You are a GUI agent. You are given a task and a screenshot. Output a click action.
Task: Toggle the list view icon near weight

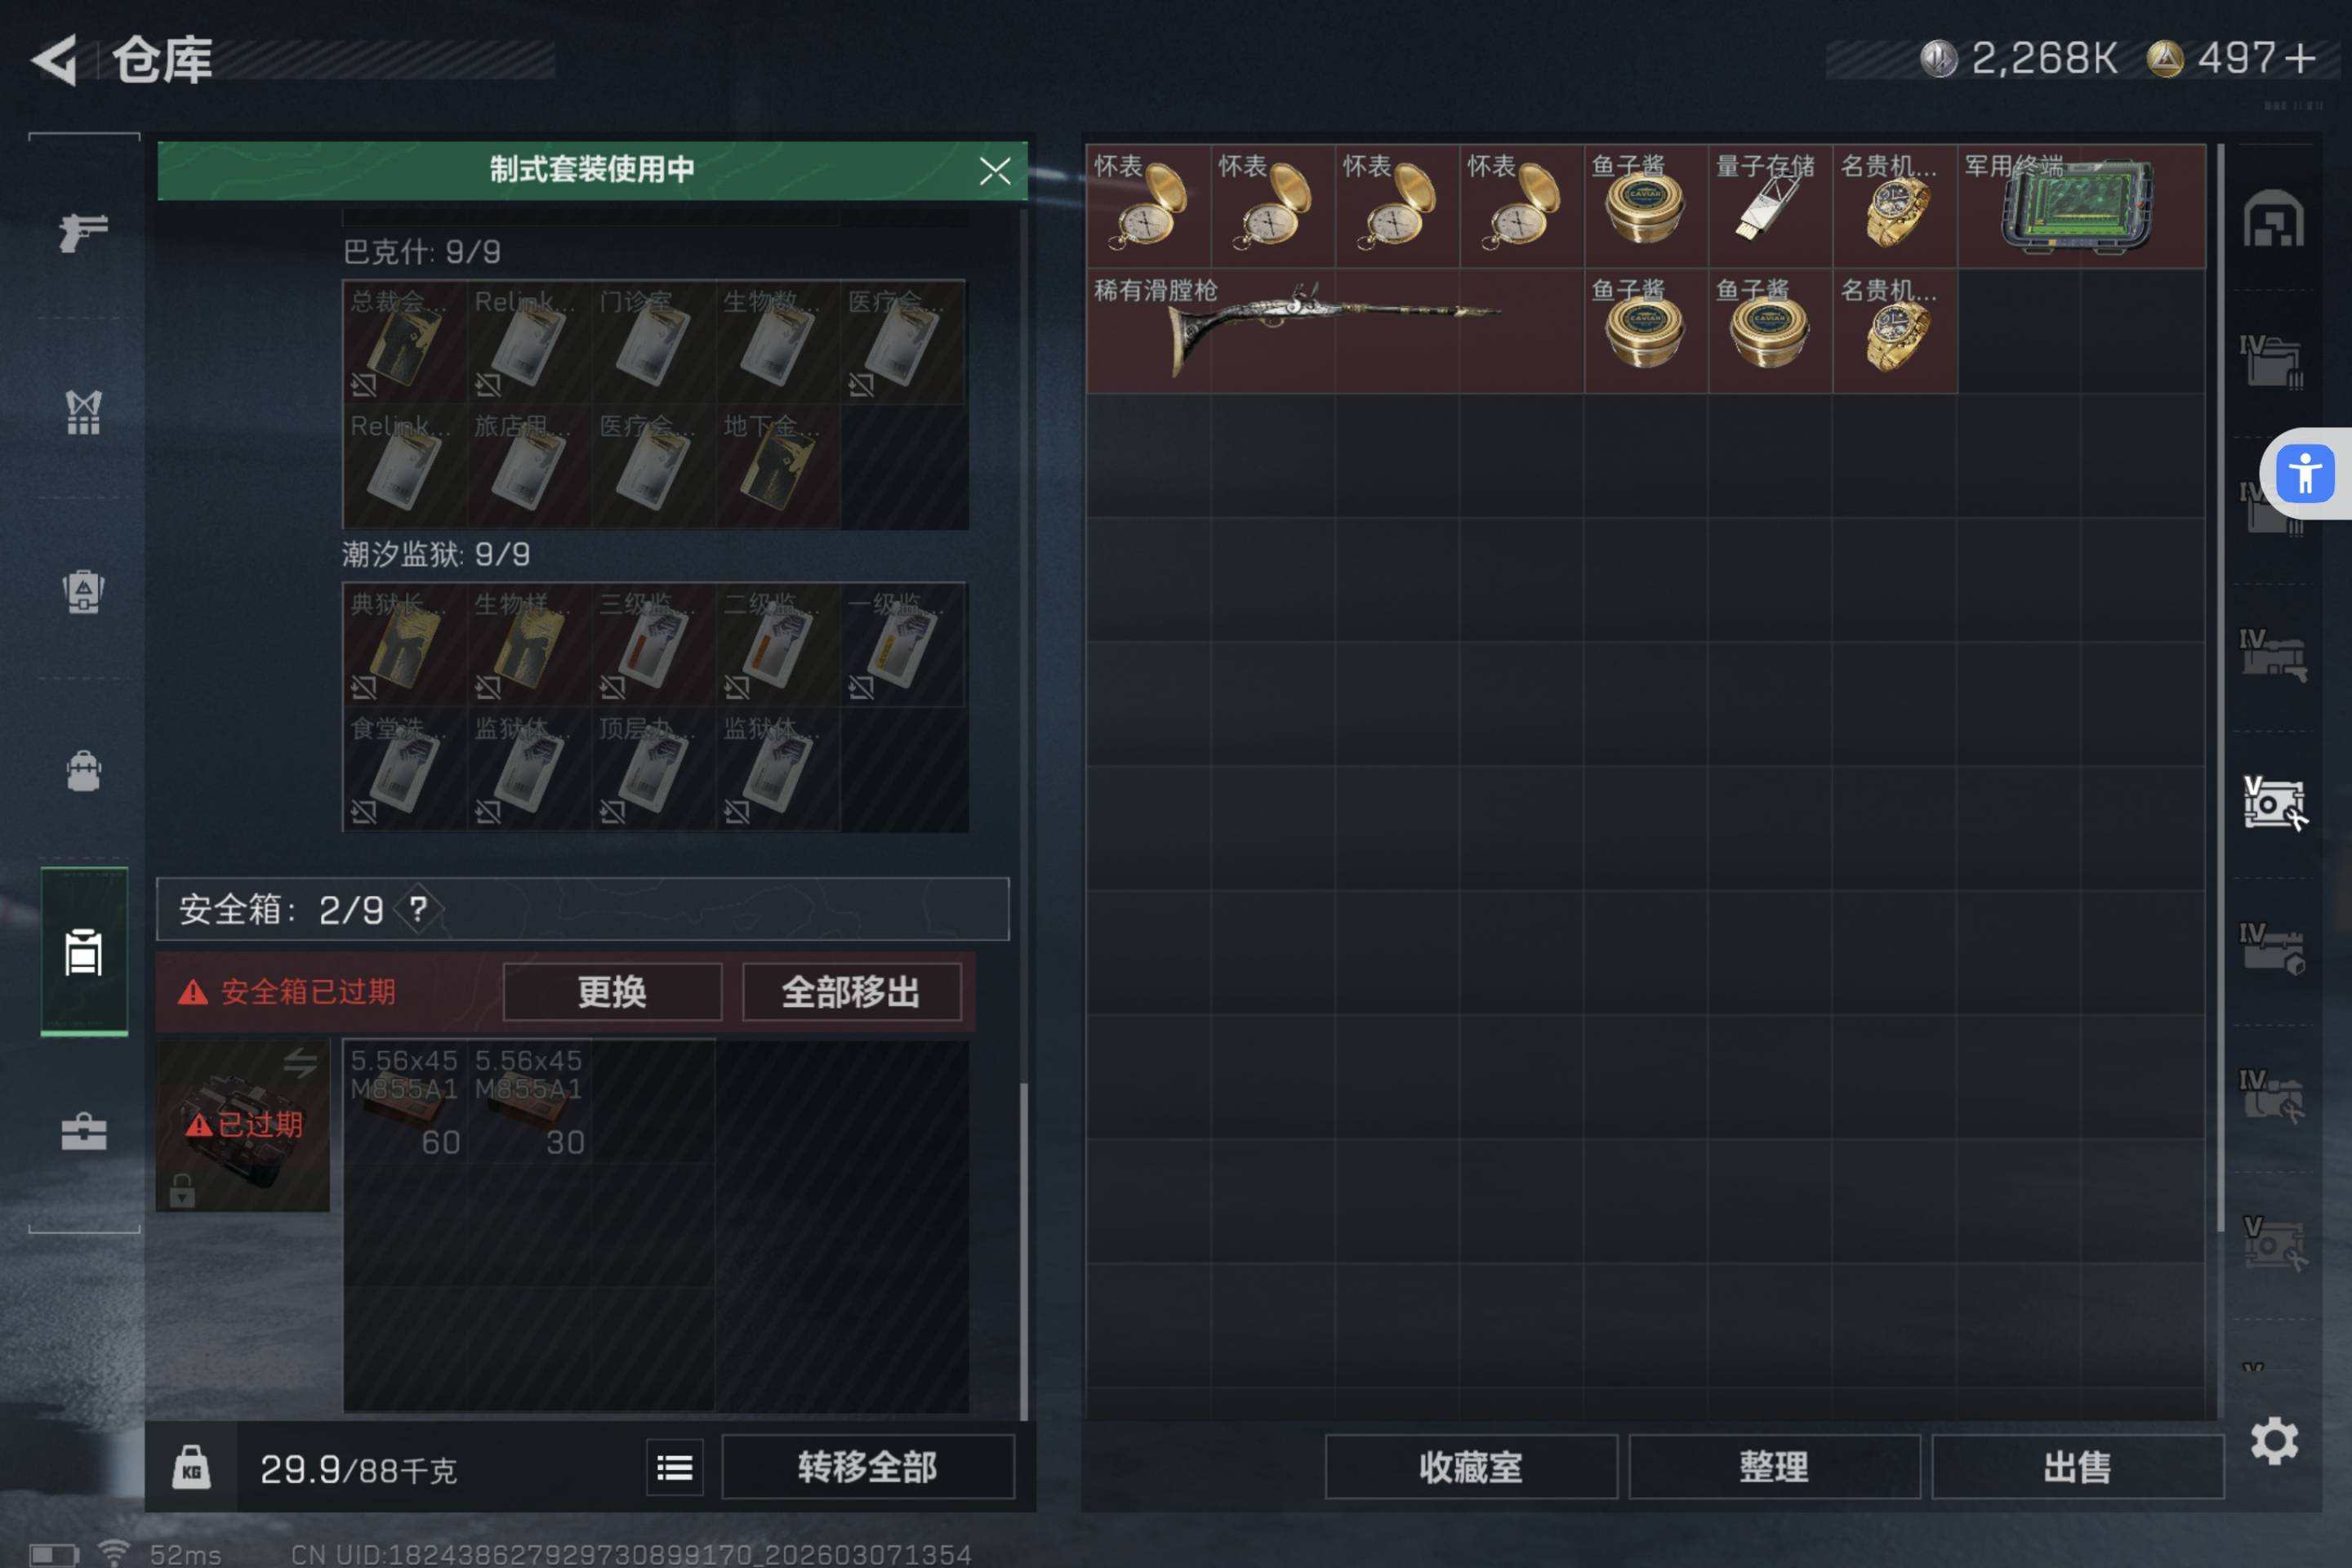675,1467
